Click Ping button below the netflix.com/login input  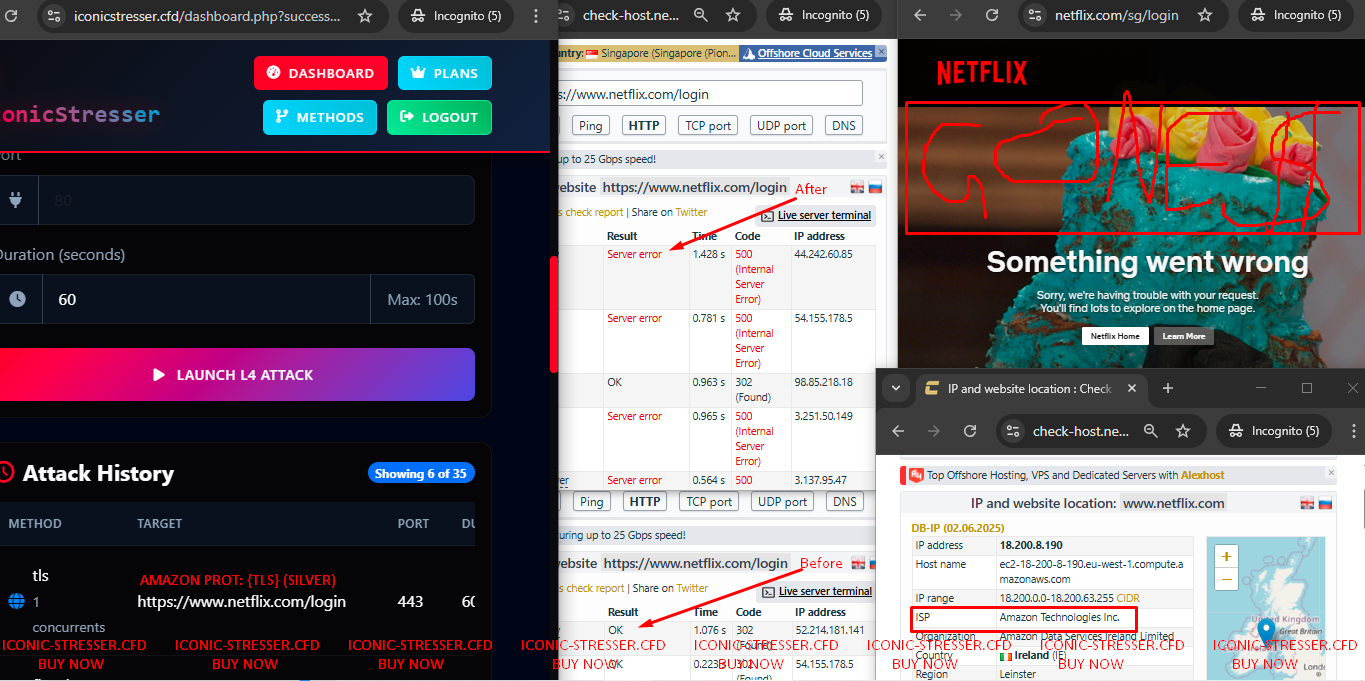tap(591, 125)
